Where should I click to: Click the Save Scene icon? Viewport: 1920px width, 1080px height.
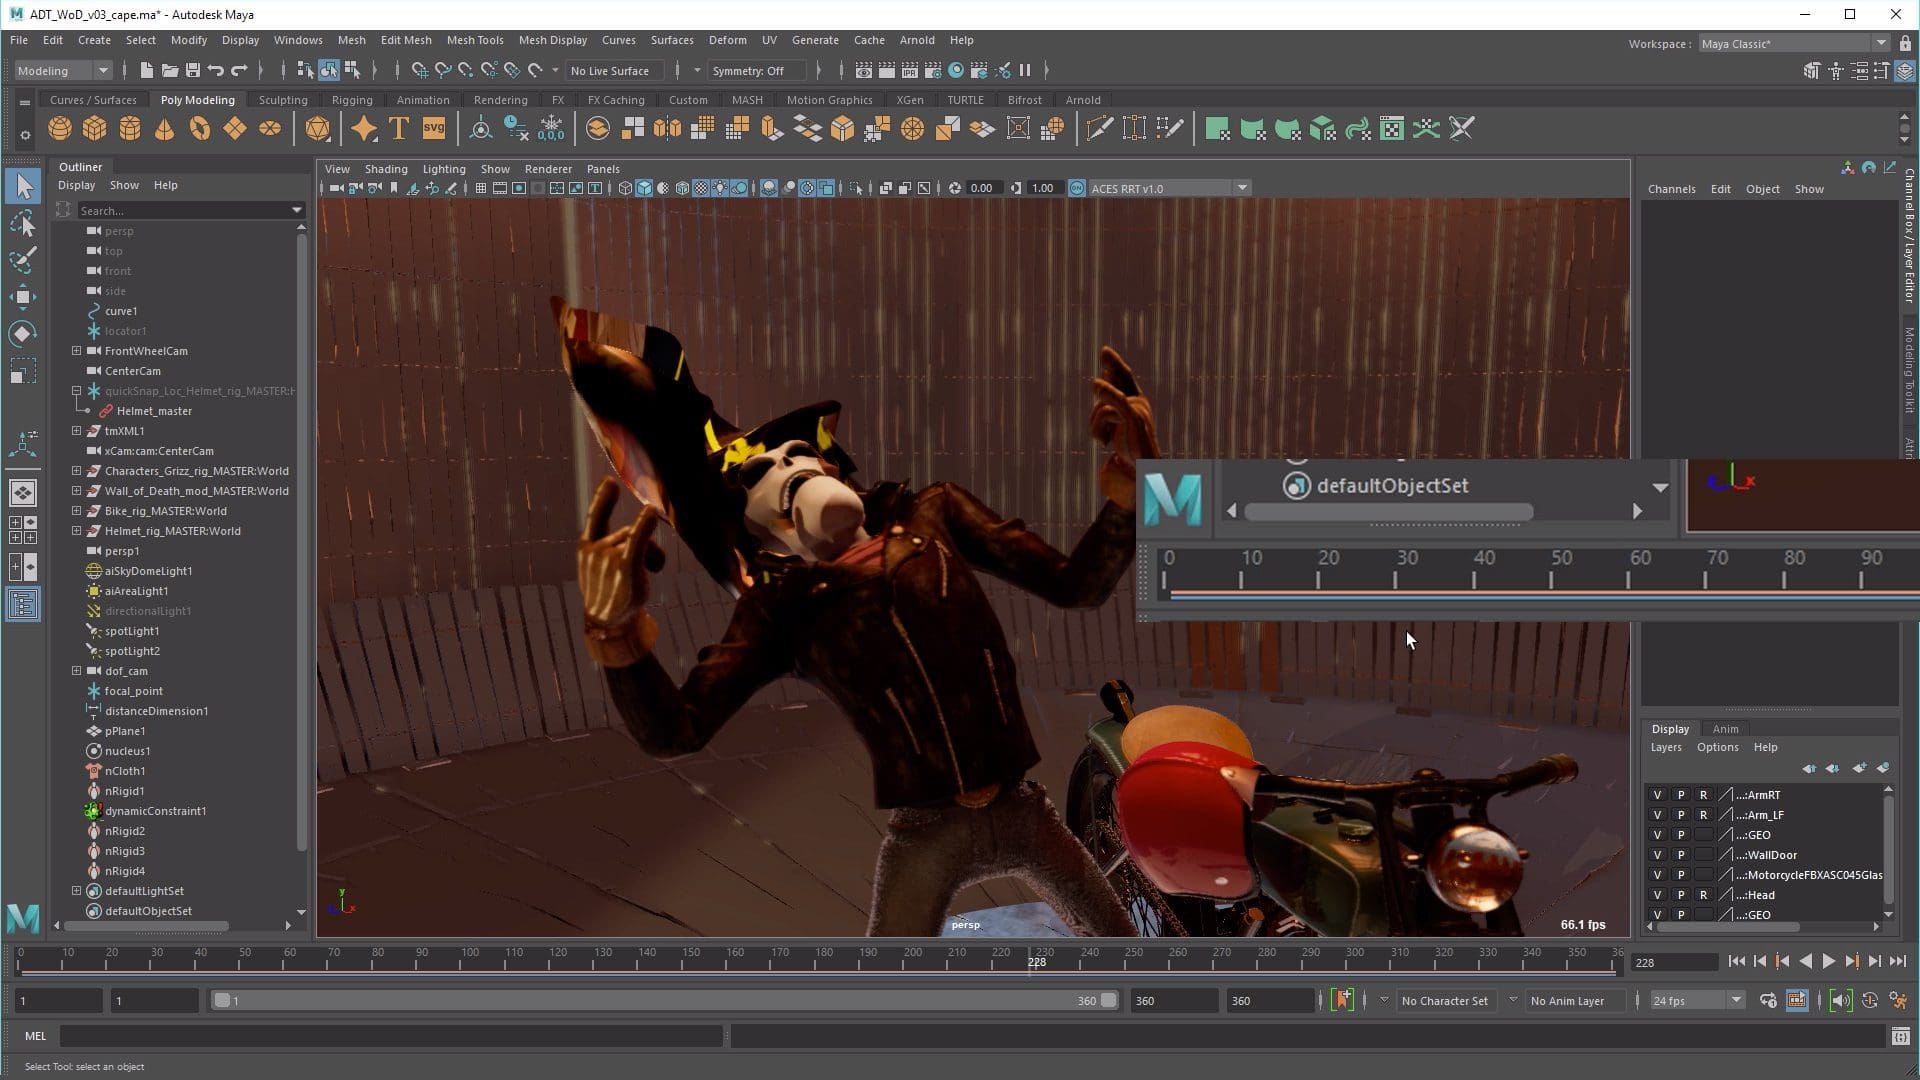click(x=193, y=70)
